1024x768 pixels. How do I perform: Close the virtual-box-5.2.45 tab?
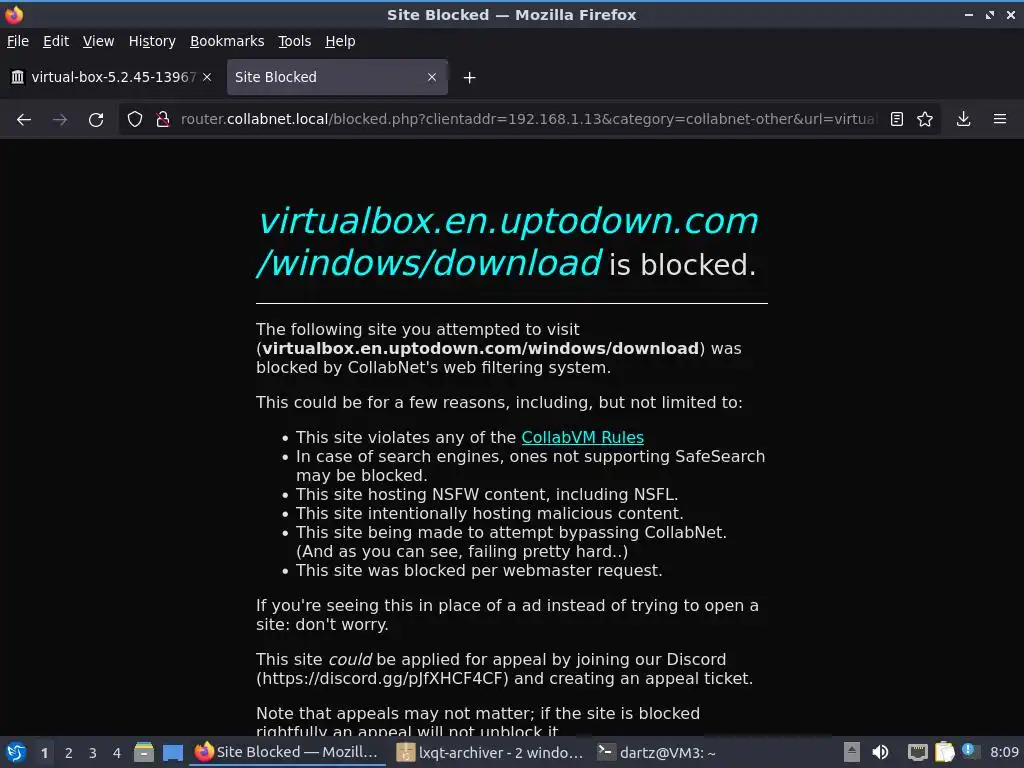coord(207,77)
